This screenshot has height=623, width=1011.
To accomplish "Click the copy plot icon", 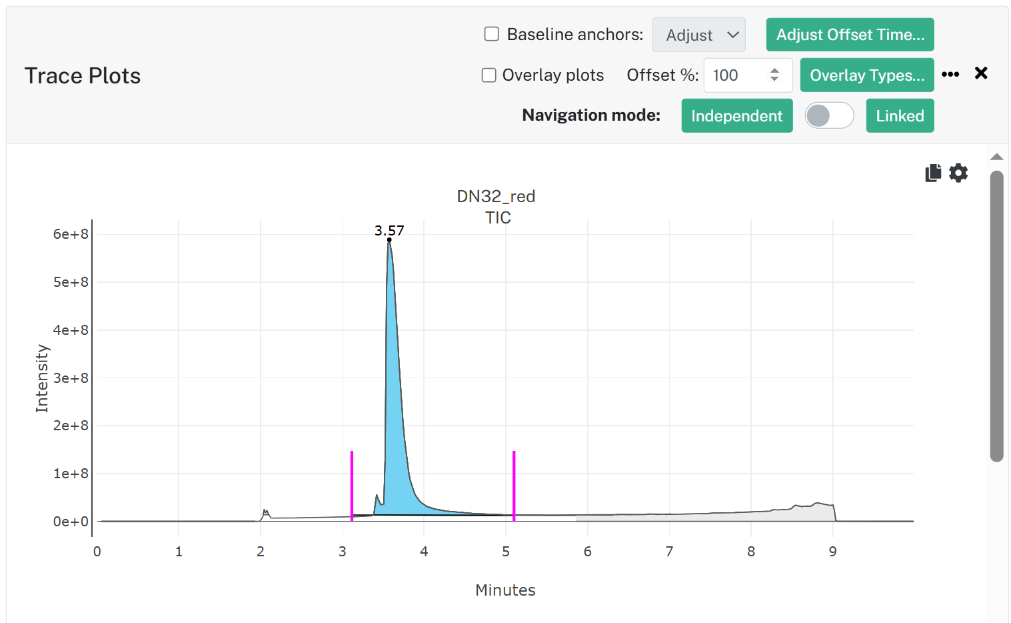I will [x=933, y=173].
